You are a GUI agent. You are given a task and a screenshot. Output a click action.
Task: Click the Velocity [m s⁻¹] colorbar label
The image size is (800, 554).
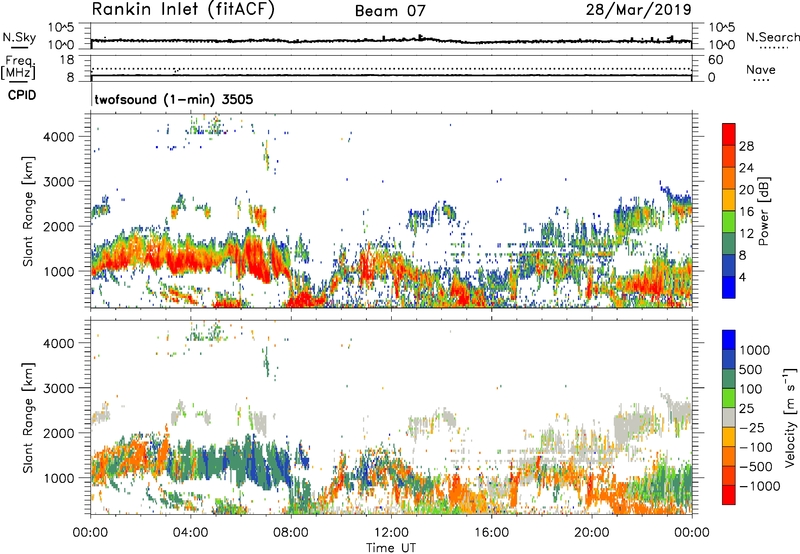point(790,417)
